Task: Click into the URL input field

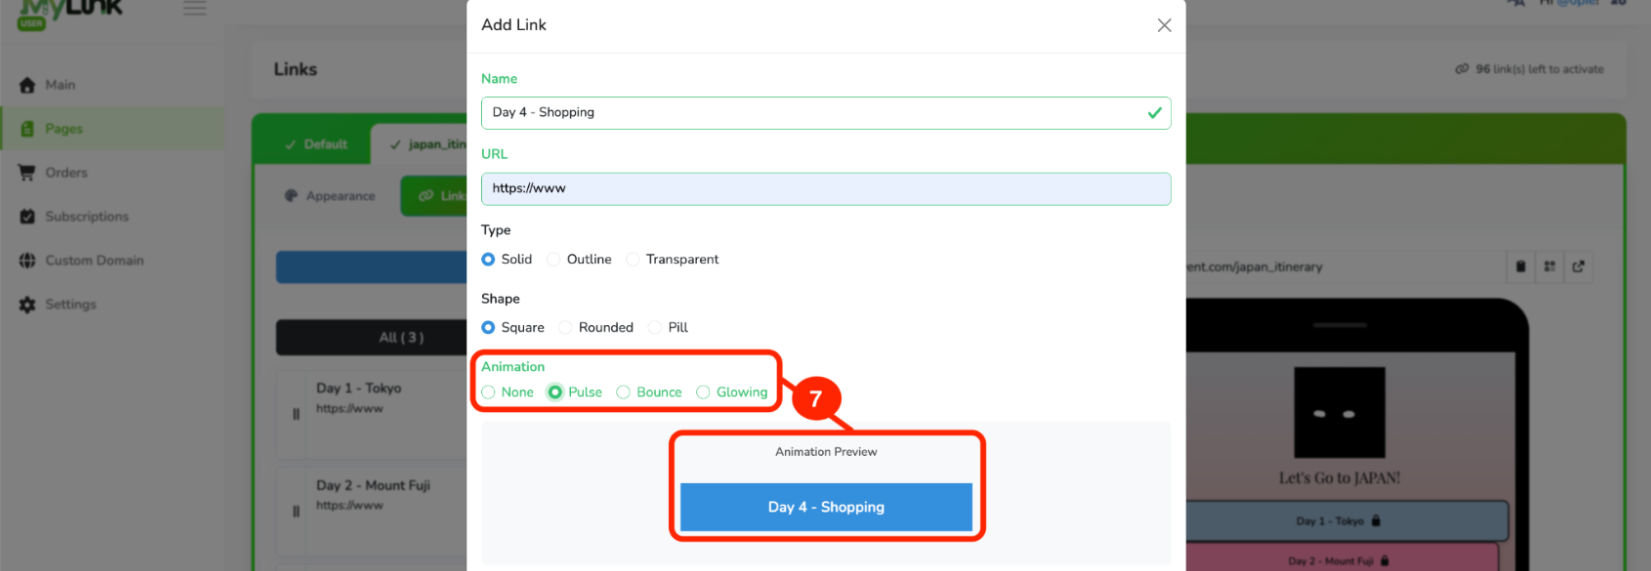Action: pyautogui.click(x=826, y=189)
